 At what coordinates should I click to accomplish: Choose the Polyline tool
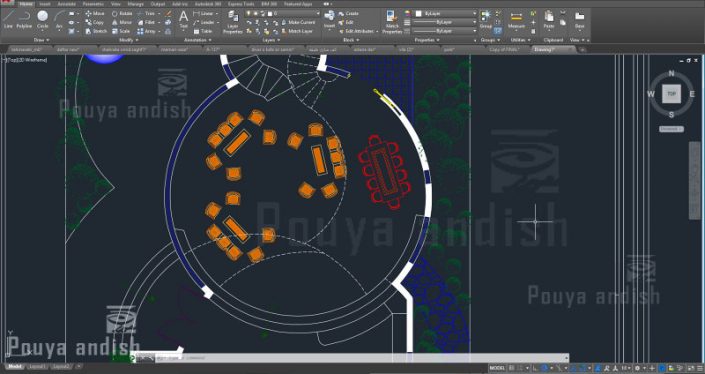[24, 20]
